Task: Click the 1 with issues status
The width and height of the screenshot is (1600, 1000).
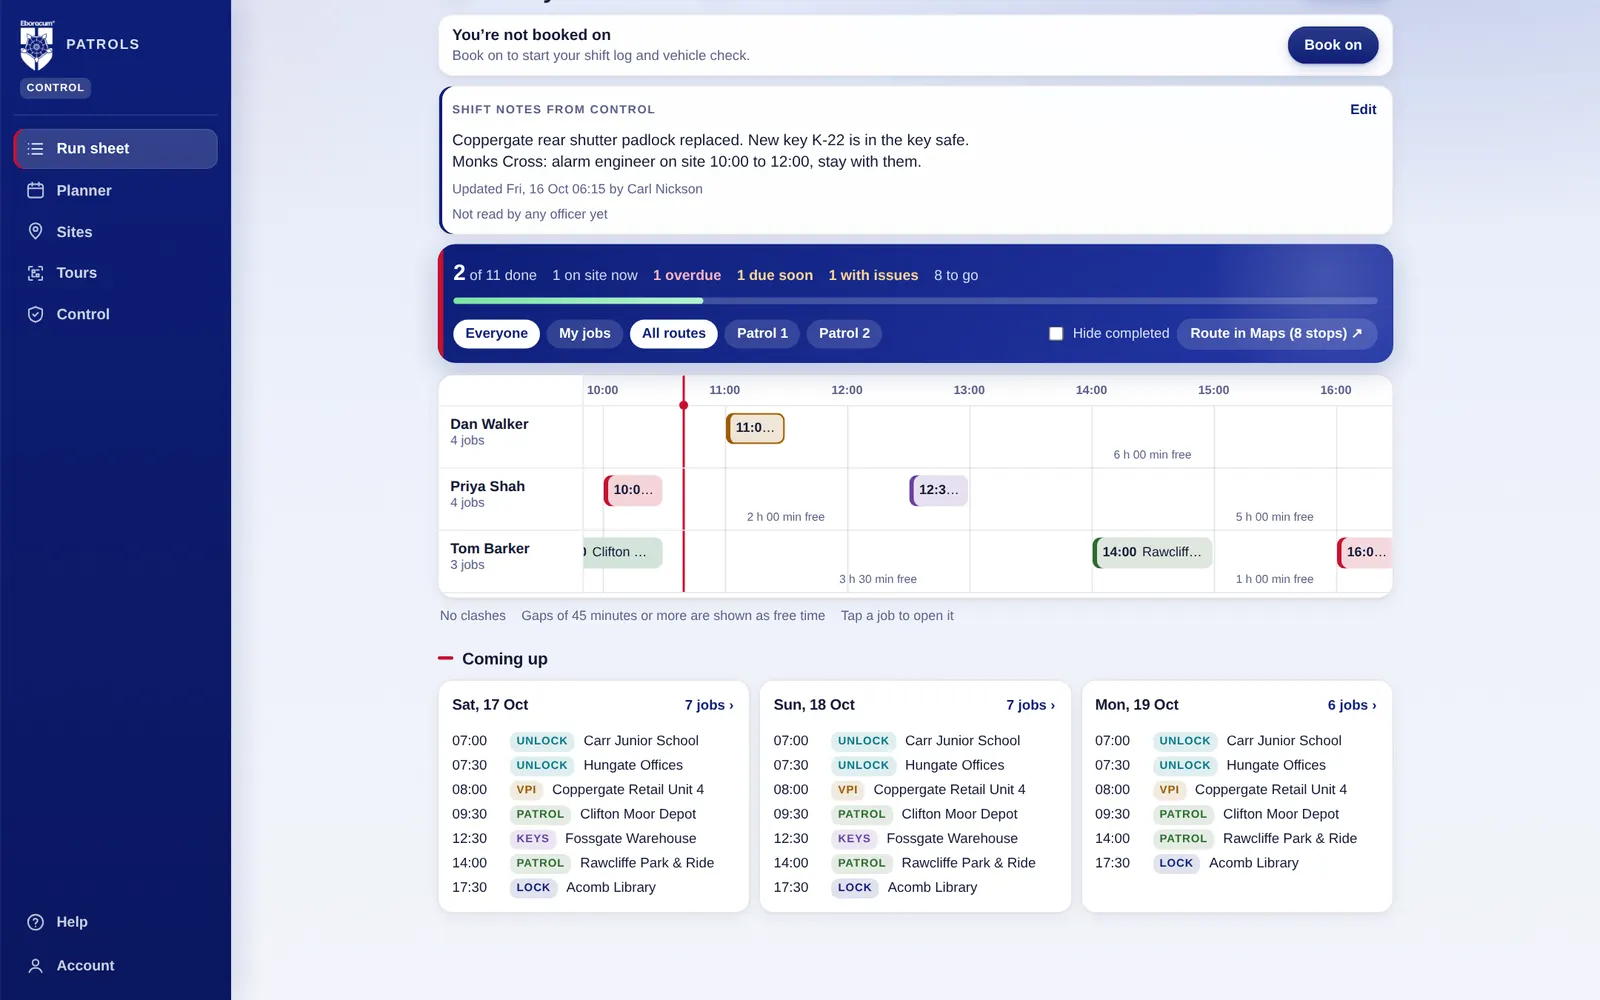Action: coord(873,275)
